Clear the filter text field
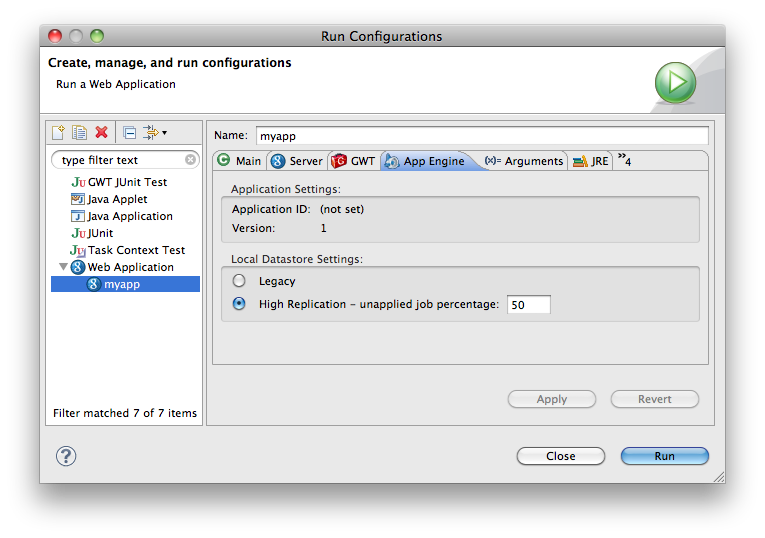 click(x=190, y=160)
